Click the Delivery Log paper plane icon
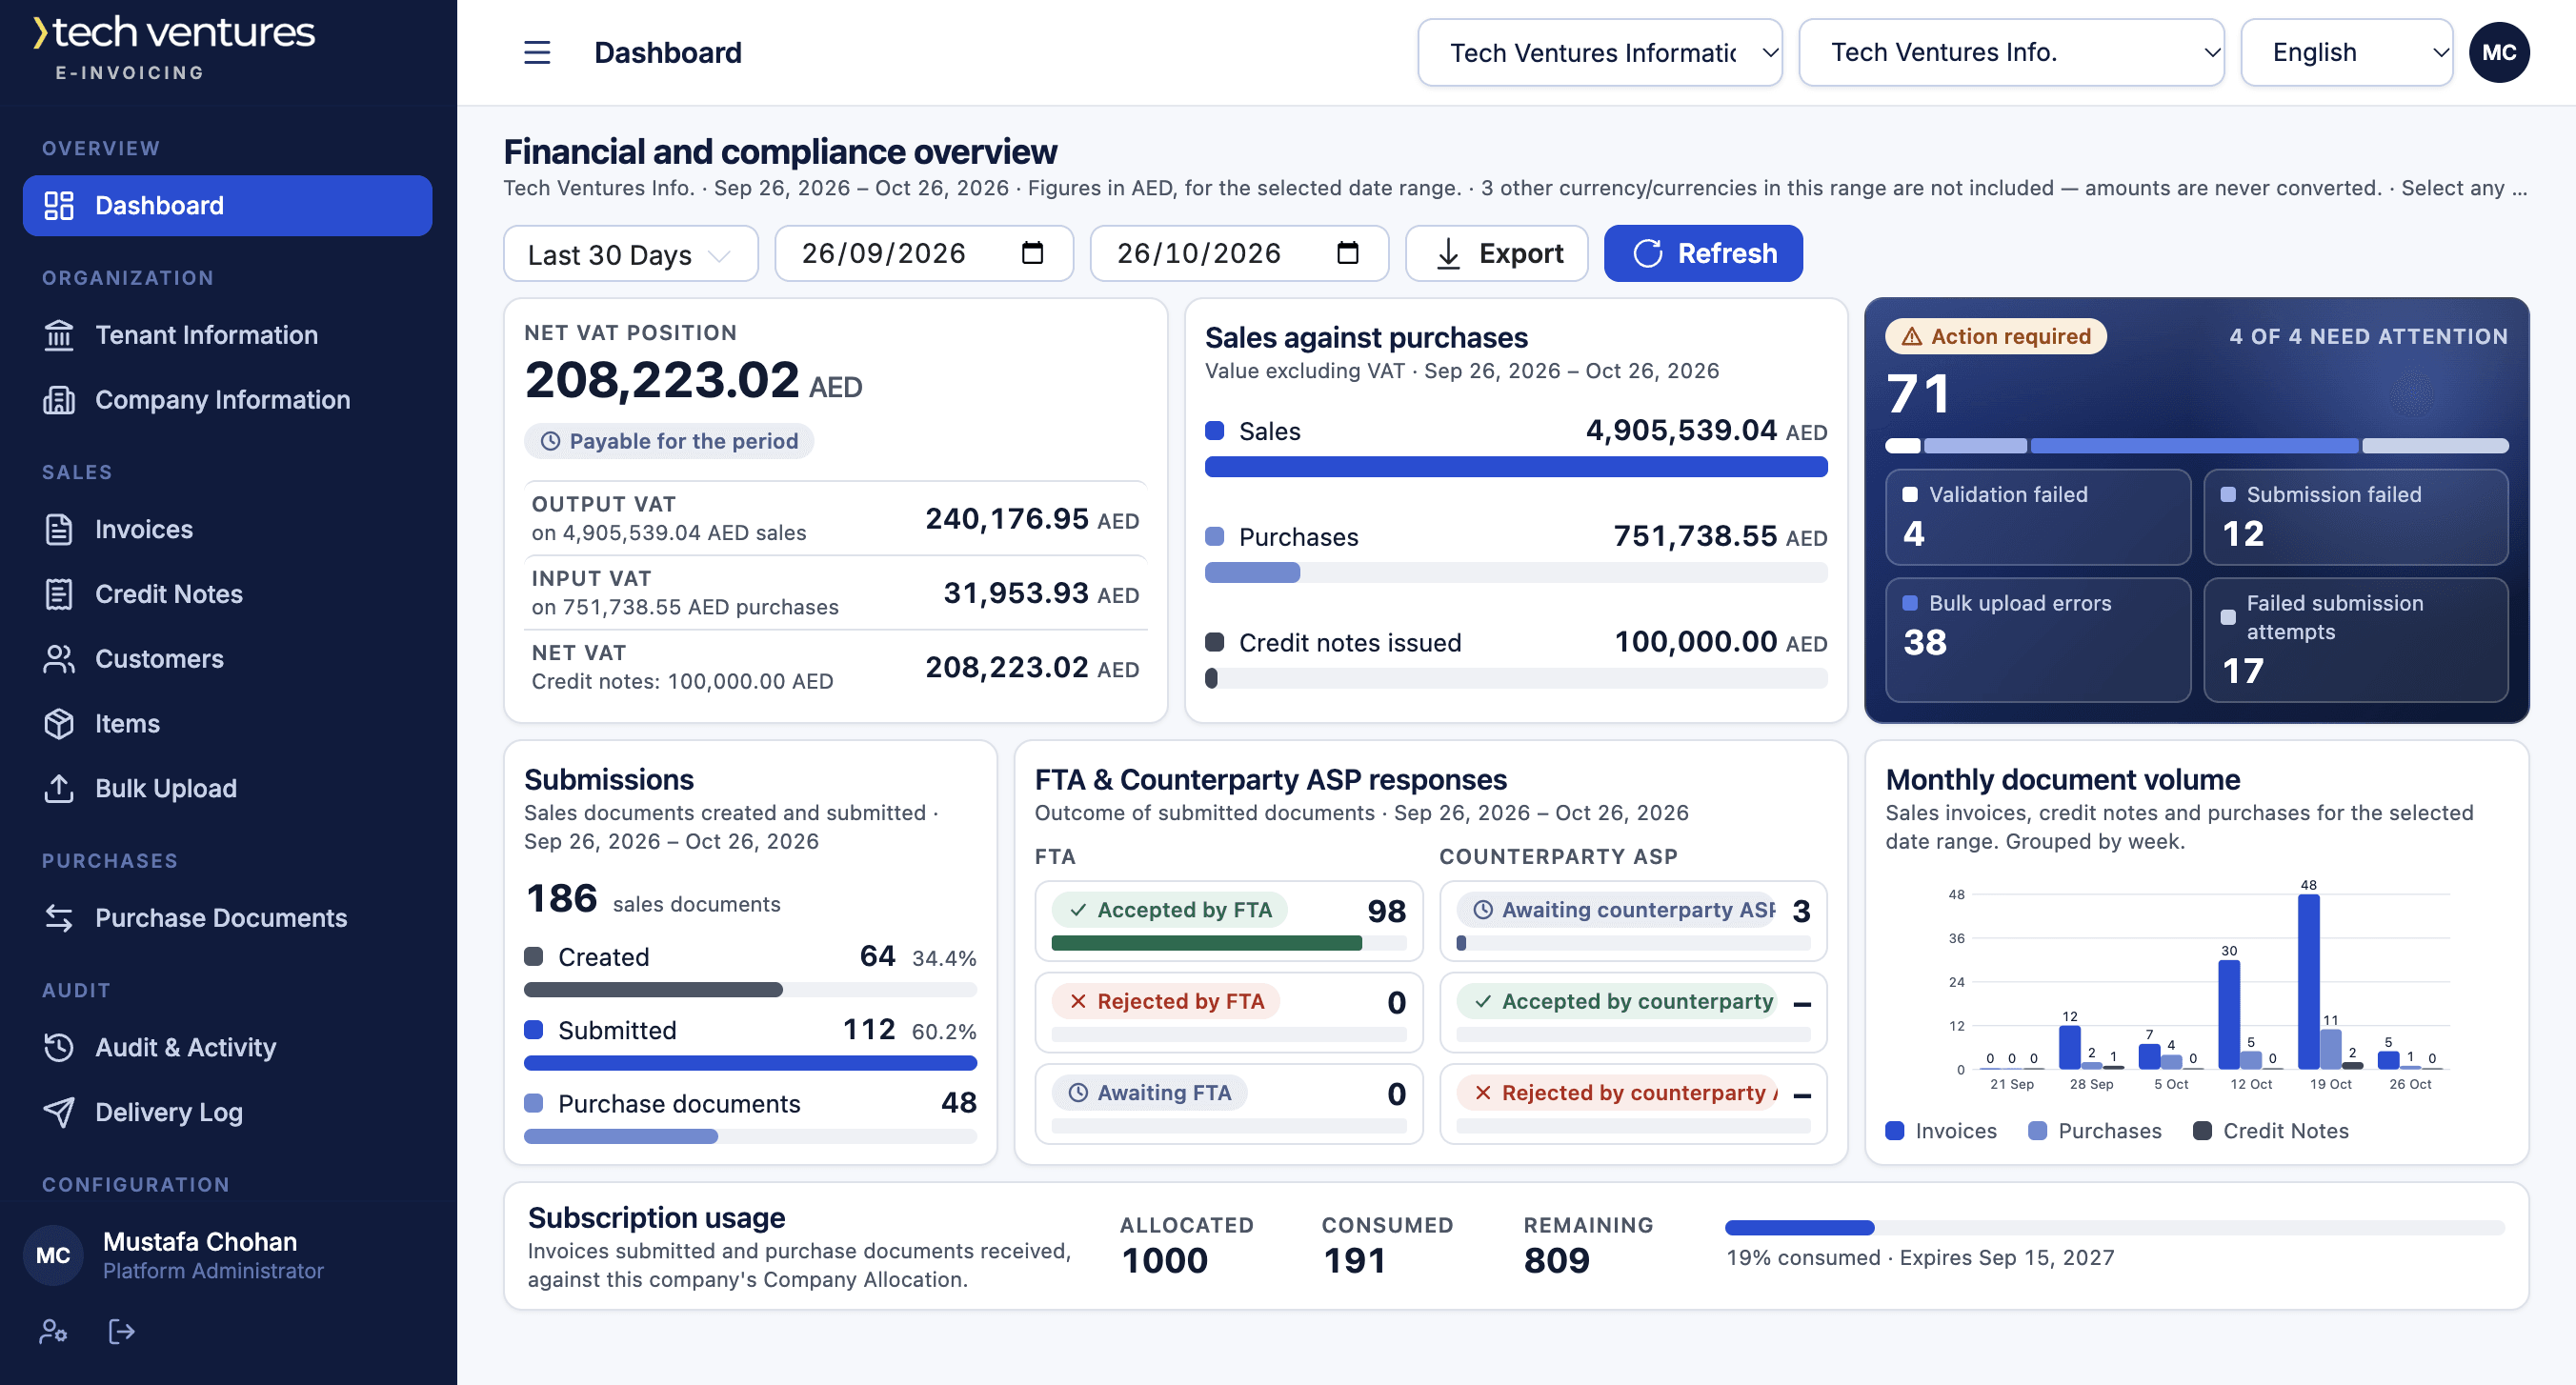2576x1385 pixels. (59, 1112)
